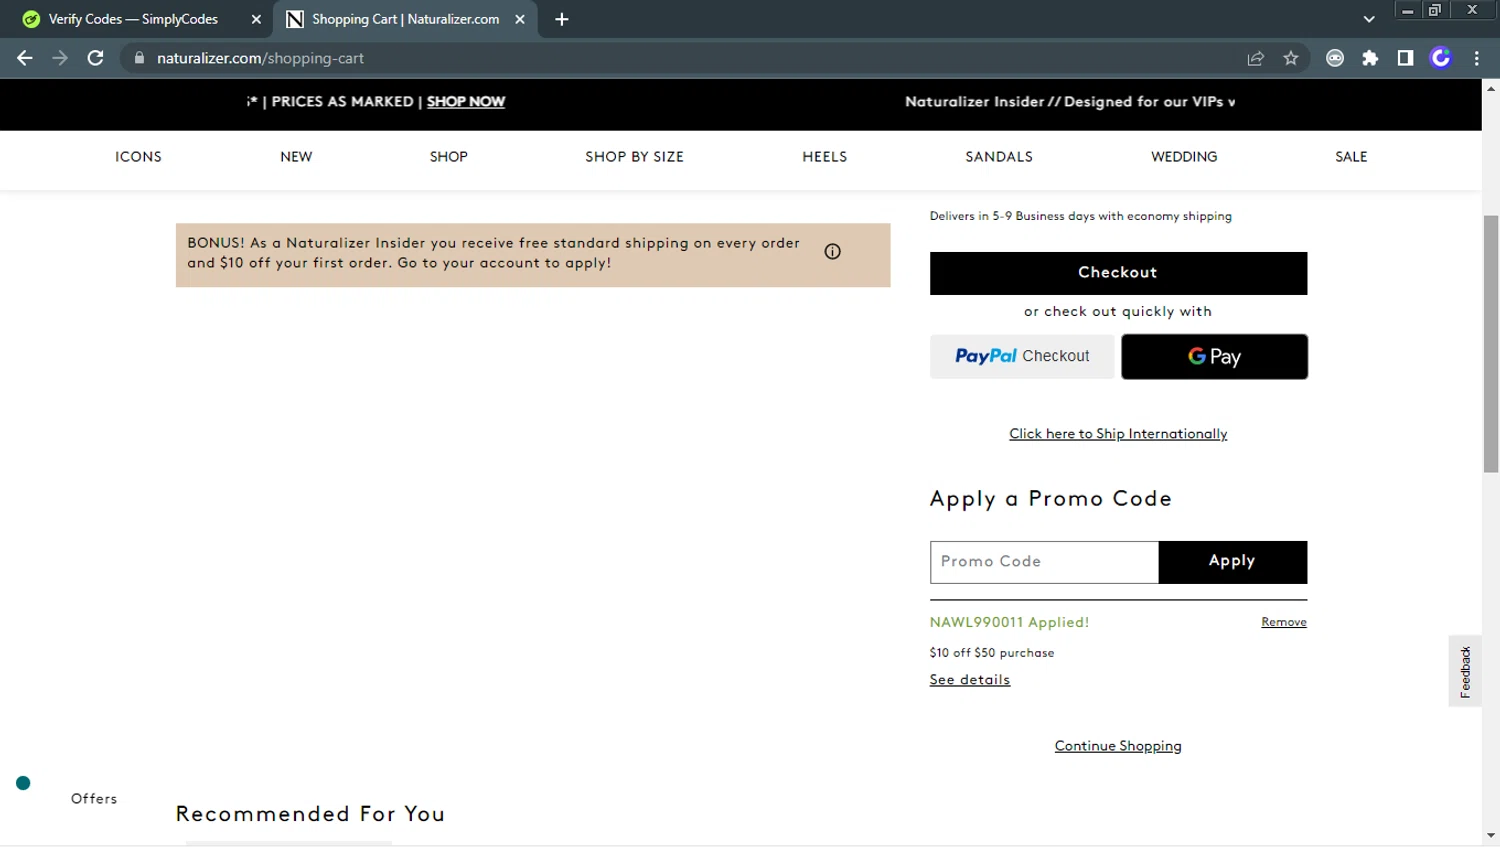Open the SALE navigation menu
Image resolution: width=1500 pixels, height=847 pixels.
1351,157
